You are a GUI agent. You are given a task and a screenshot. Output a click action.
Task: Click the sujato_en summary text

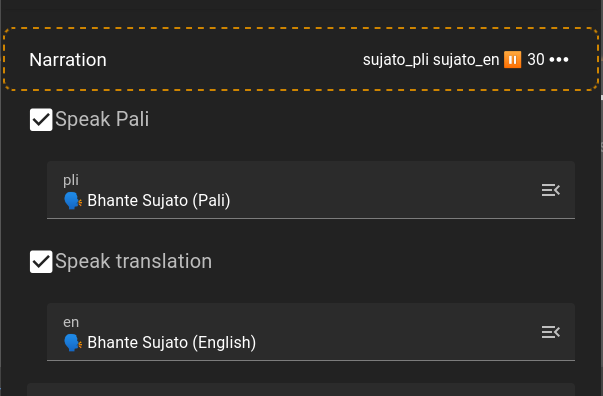click(466, 60)
